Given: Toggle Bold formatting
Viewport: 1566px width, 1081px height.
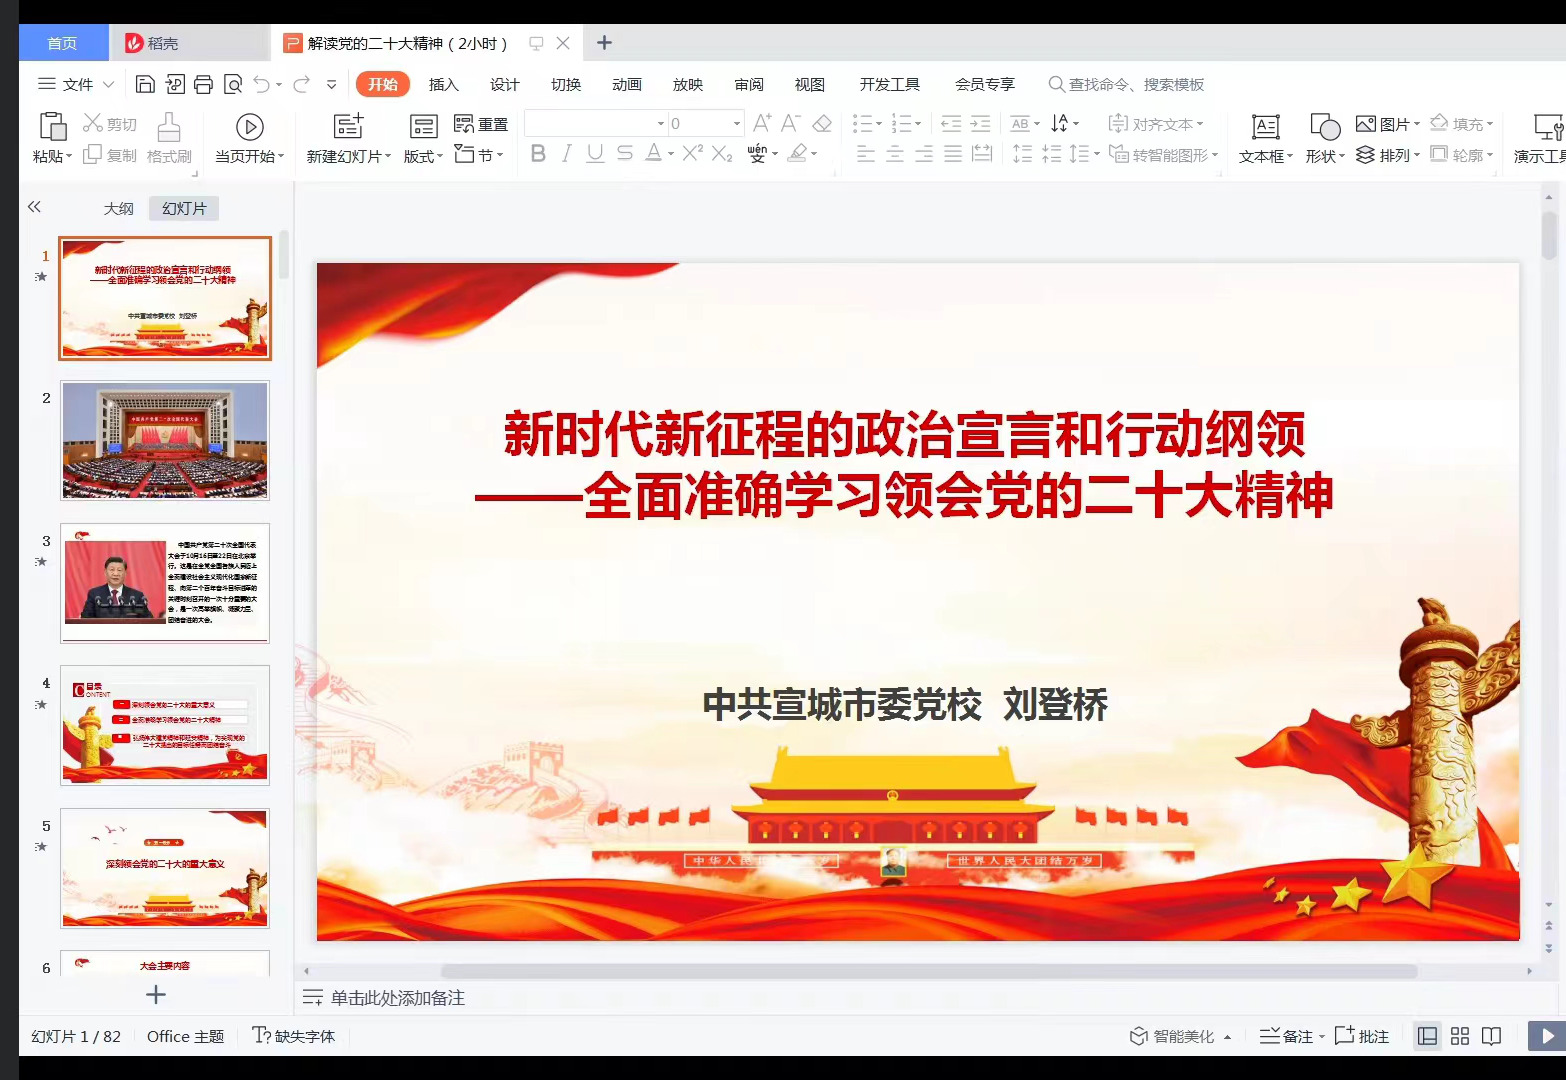Looking at the screenshot, I should [x=538, y=153].
